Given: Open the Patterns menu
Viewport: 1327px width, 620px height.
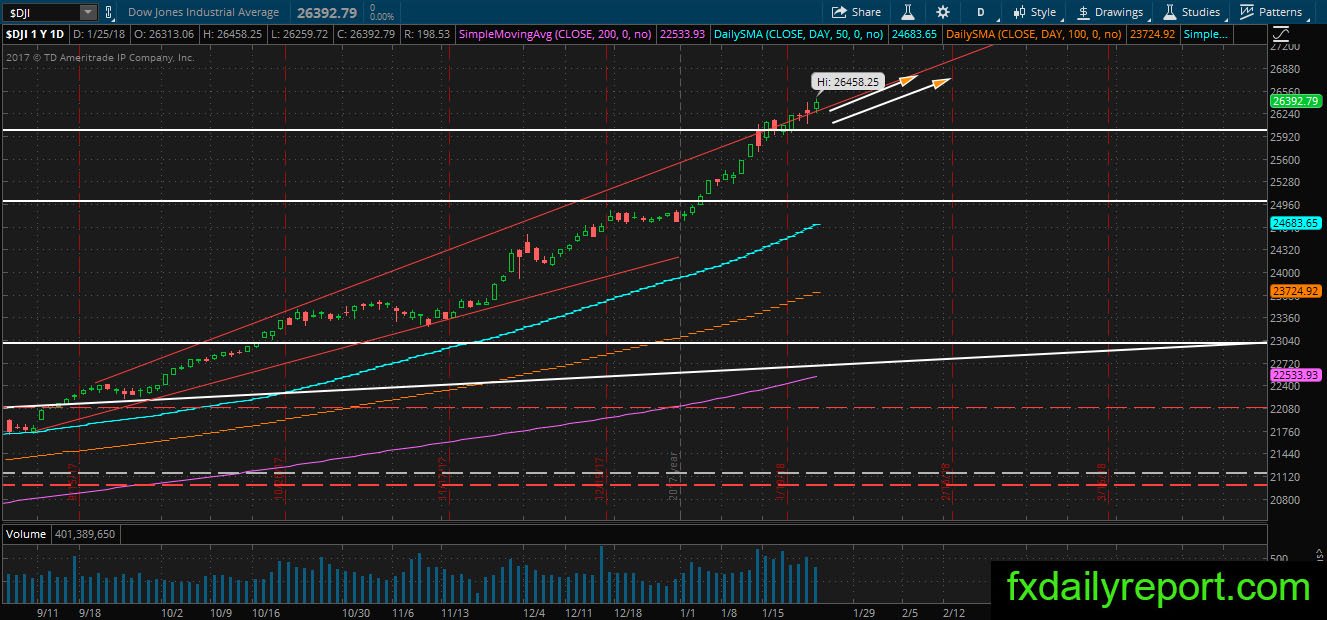Looking at the screenshot, I should 1271,12.
